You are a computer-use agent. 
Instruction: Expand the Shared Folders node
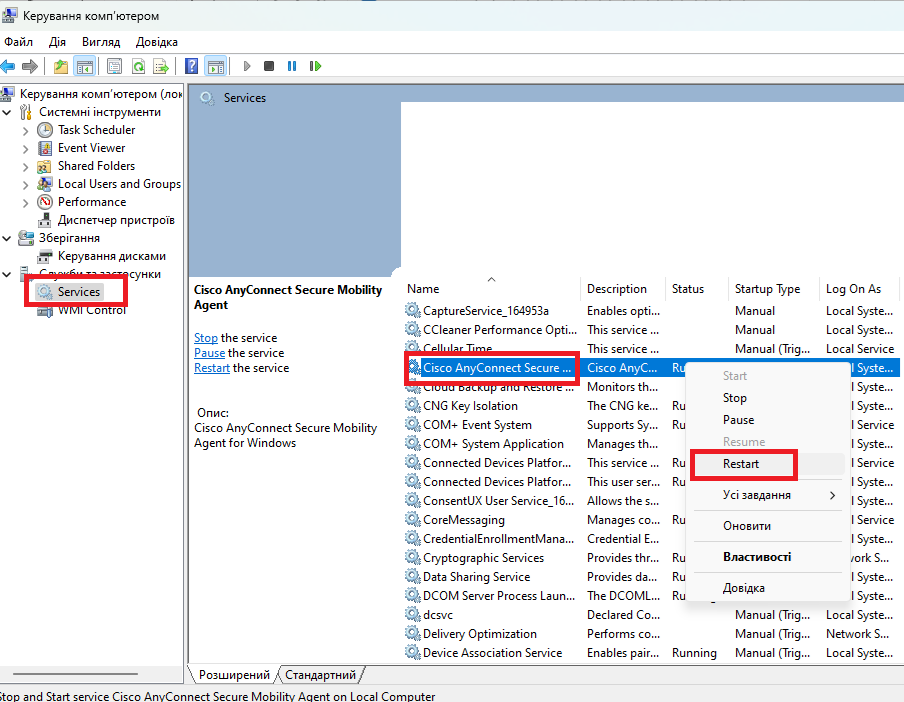pyautogui.click(x=25, y=167)
